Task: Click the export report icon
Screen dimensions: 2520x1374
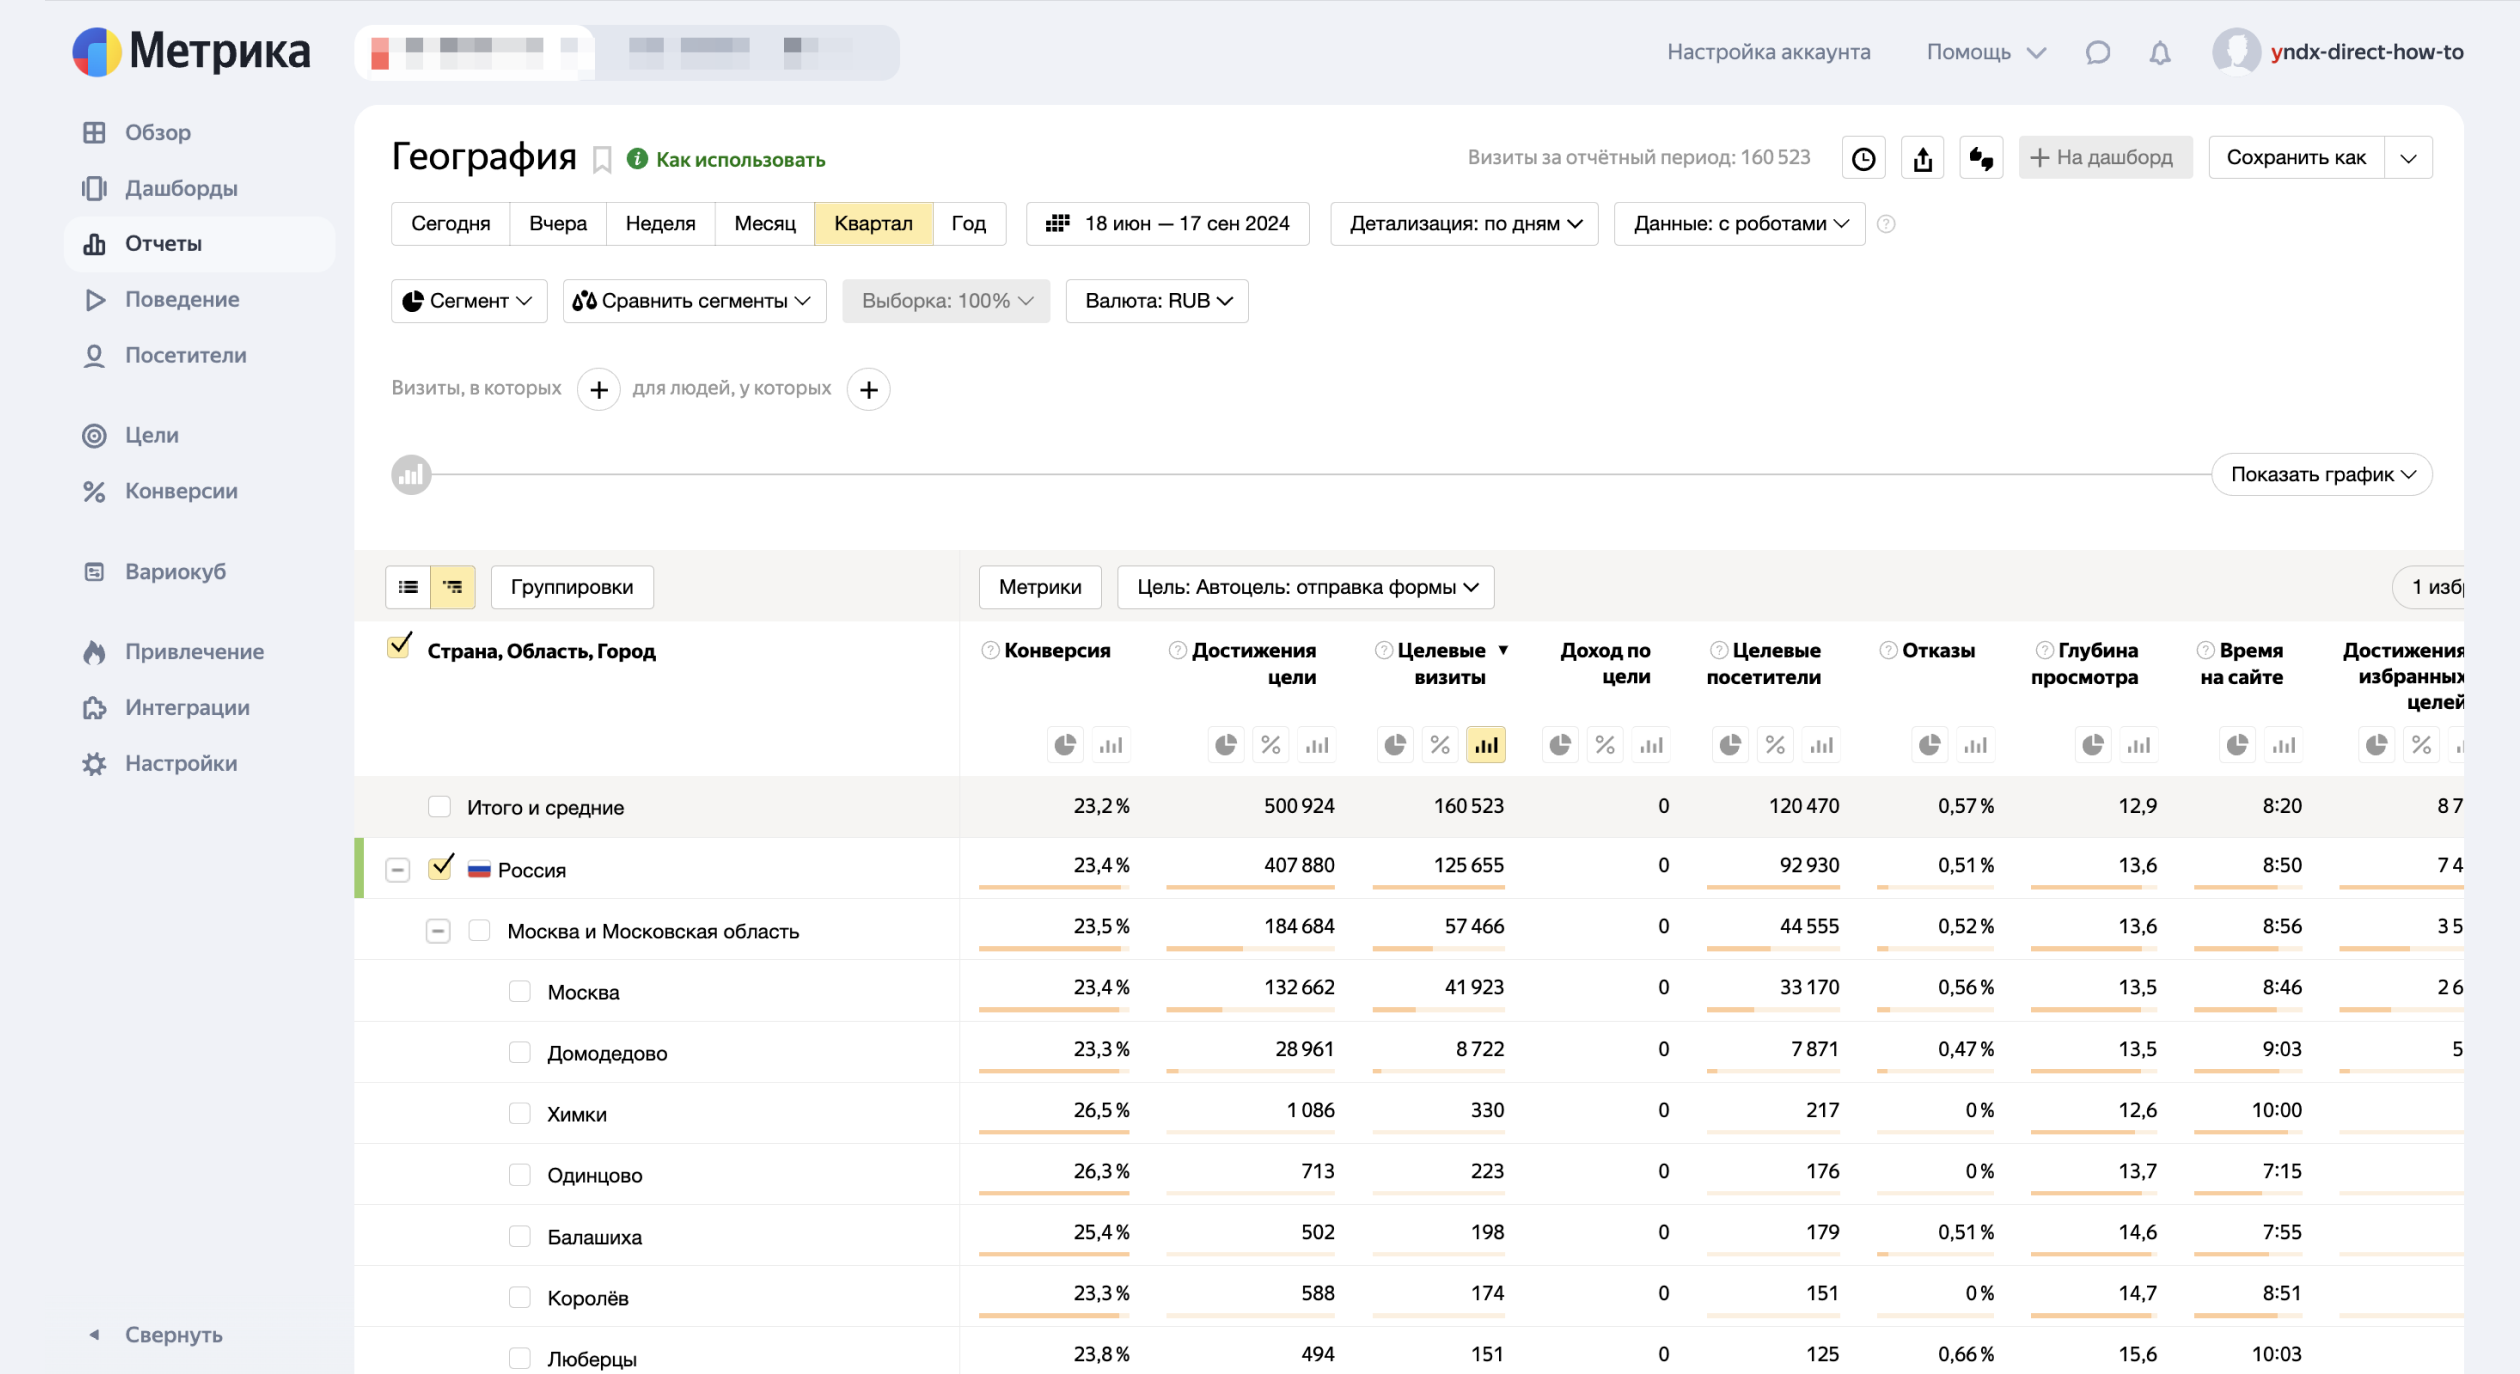Action: [1922, 159]
